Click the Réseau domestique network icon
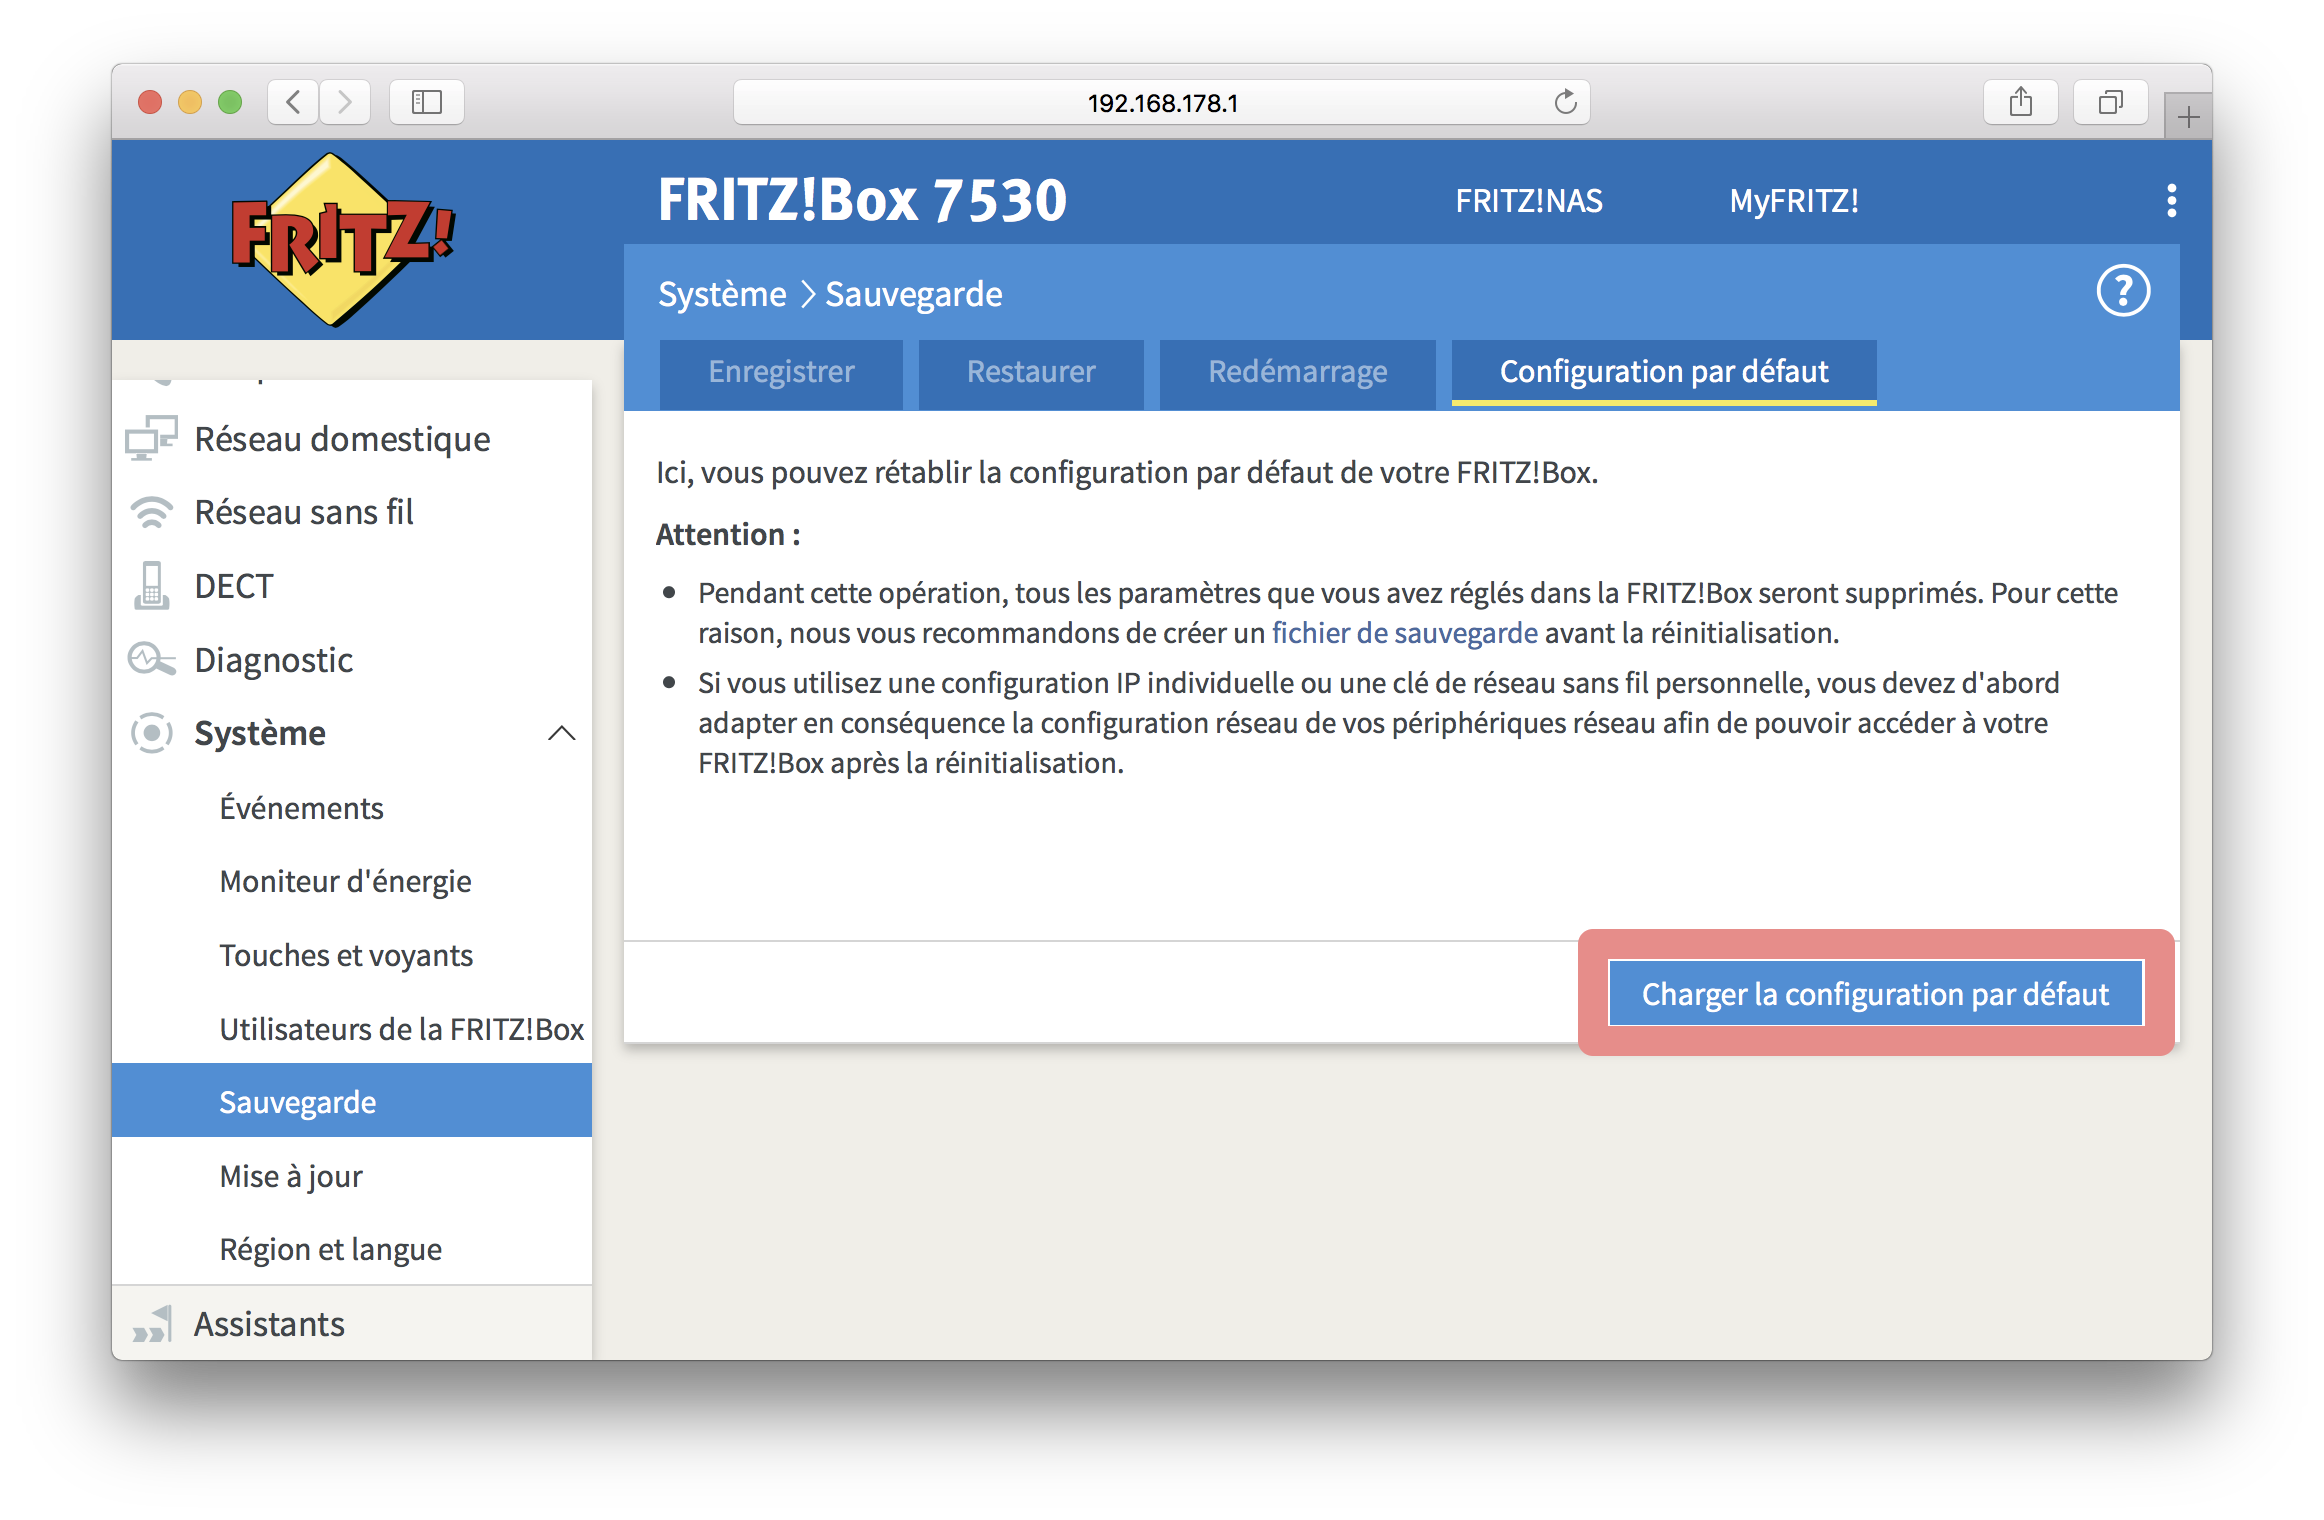Screen dimensions: 2324x1520 coord(151,438)
